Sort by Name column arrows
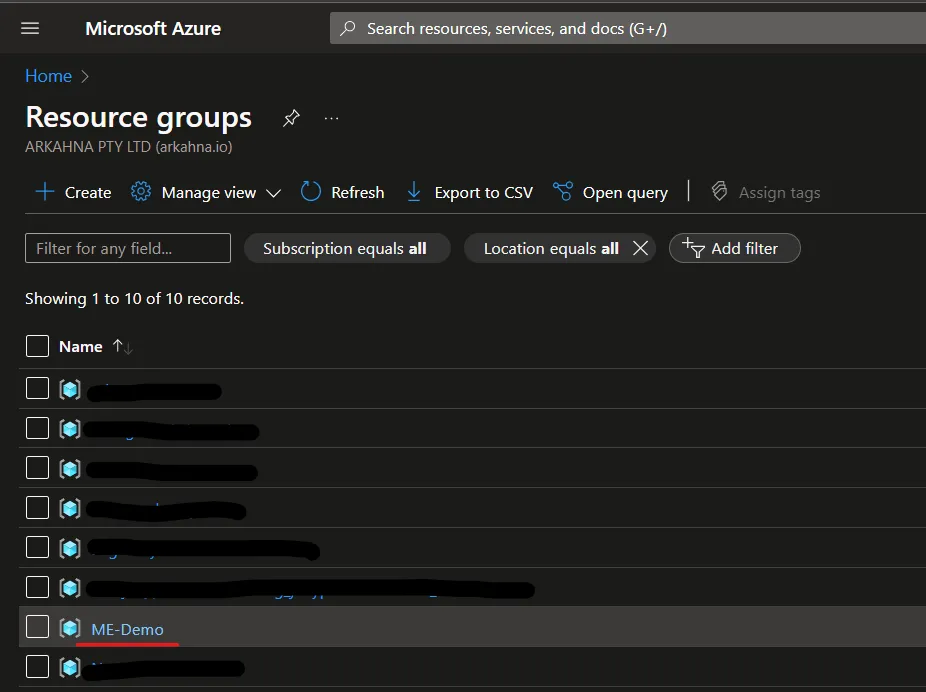Screen dimensions: 926x692 click(x=123, y=347)
